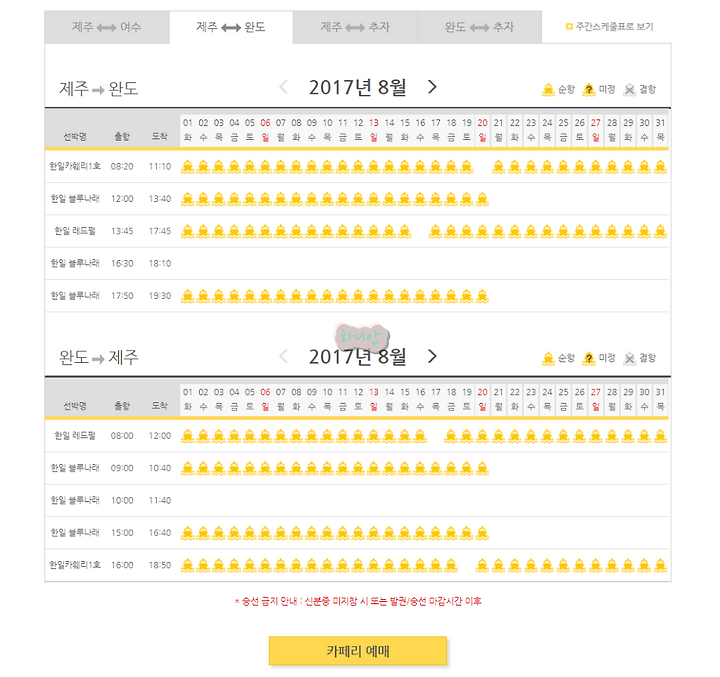Click the 결항 cancelled ship legend icon in 제주→완도 header
This screenshot has width=720, height=677.
point(630,90)
